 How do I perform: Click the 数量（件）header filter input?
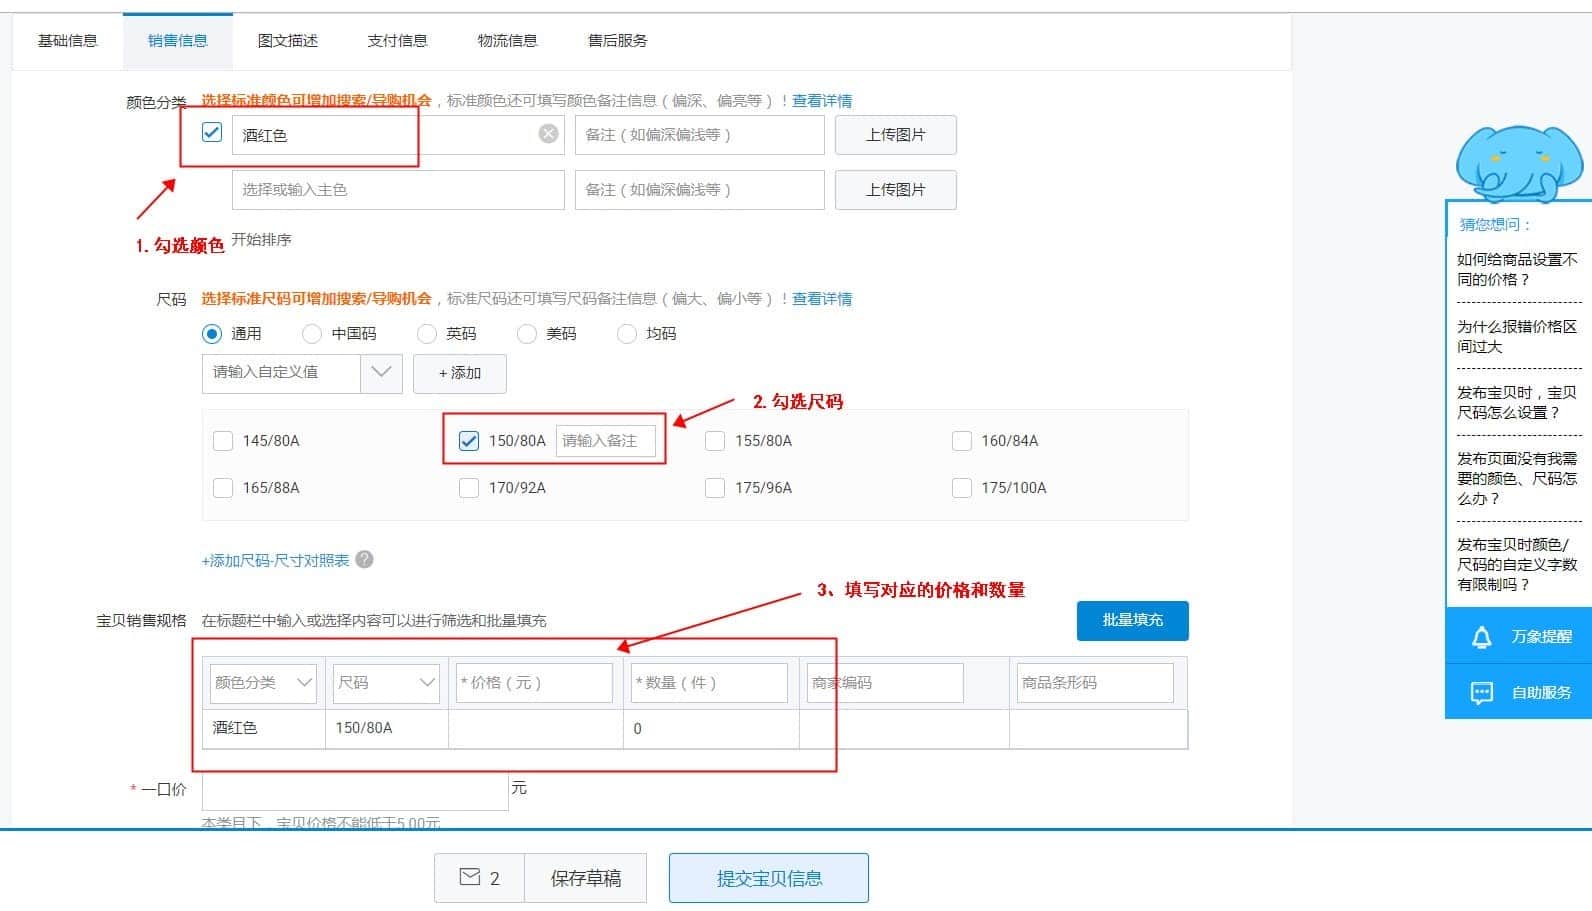coord(709,683)
